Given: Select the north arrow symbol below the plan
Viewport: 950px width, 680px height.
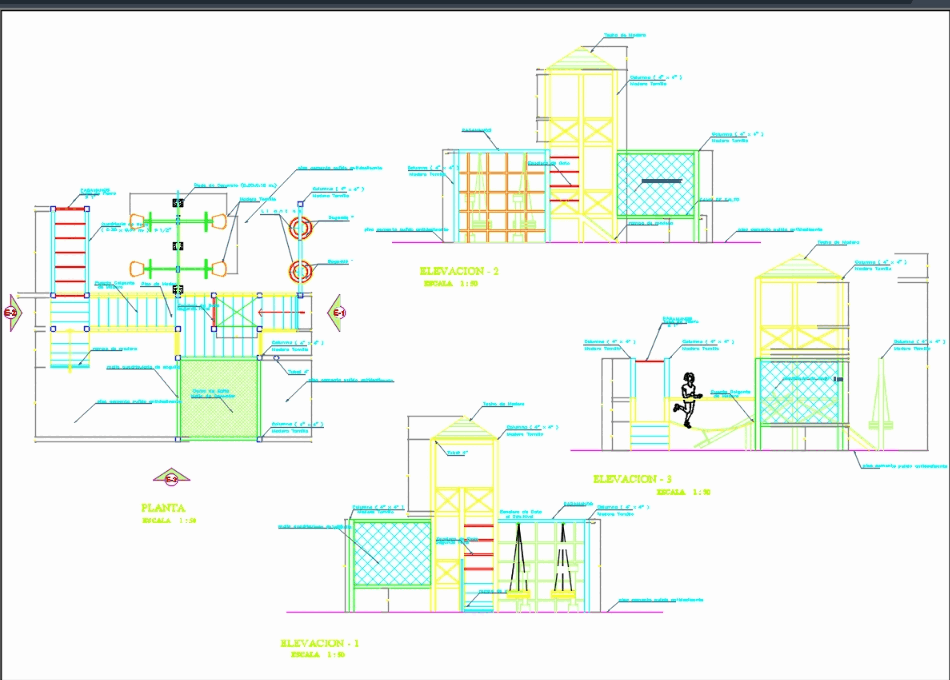Looking at the screenshot, I should click(172, 479).
